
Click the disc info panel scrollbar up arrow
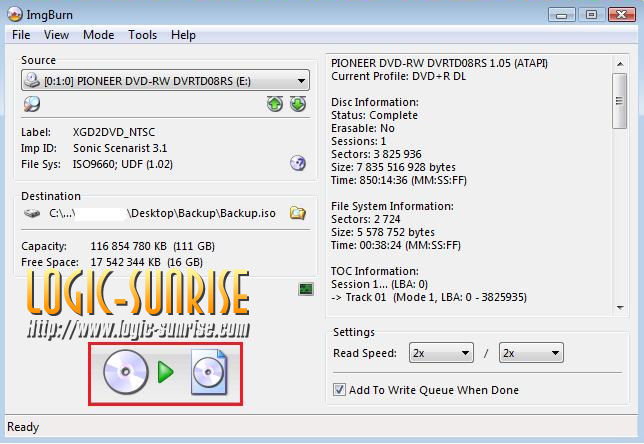(x=620, y=63)
